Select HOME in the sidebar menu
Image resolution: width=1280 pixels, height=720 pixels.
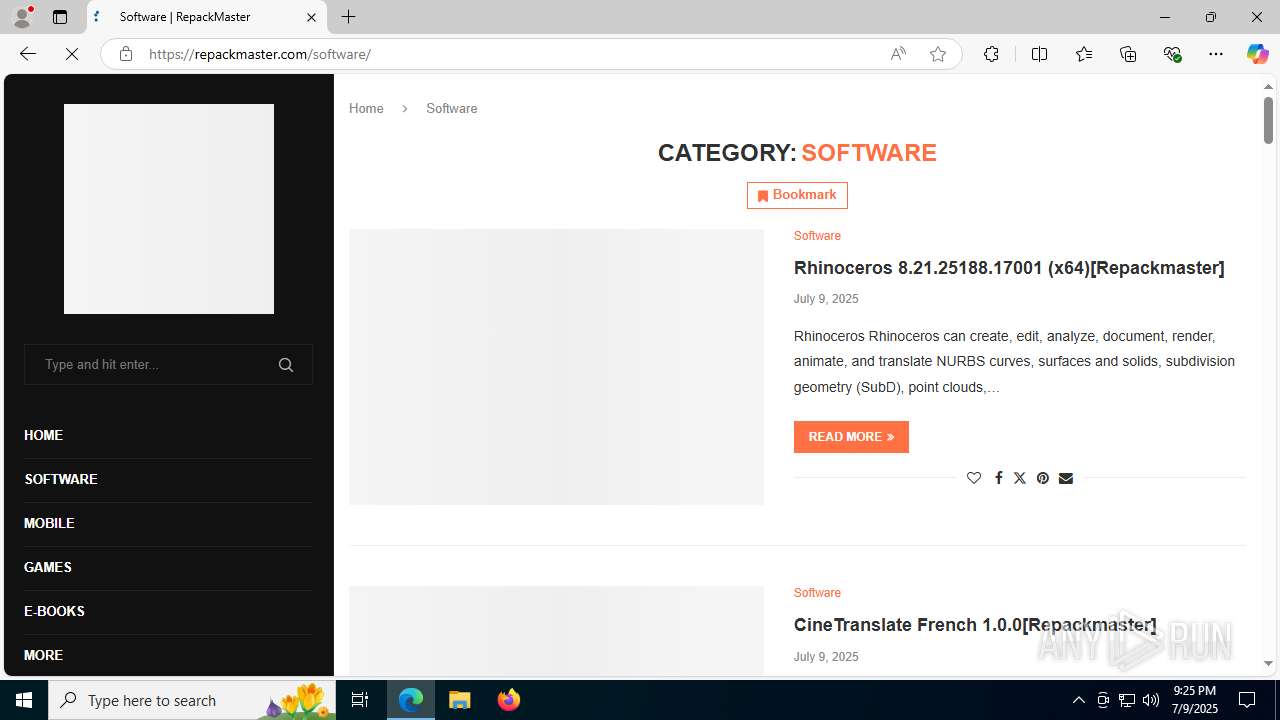44,435
